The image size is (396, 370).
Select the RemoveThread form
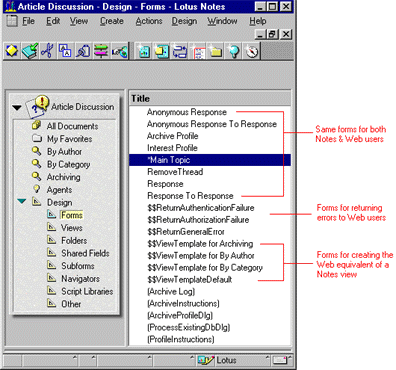pyautogui.click(x=175, y=172)
